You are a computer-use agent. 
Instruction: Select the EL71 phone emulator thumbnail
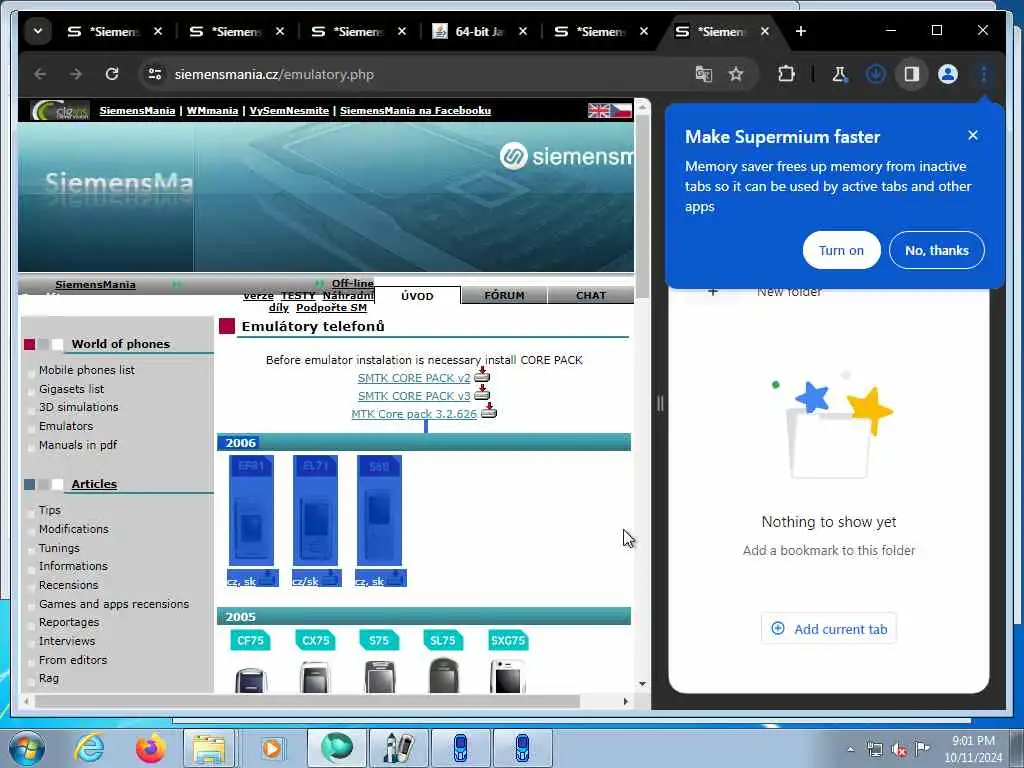(315, 511)
